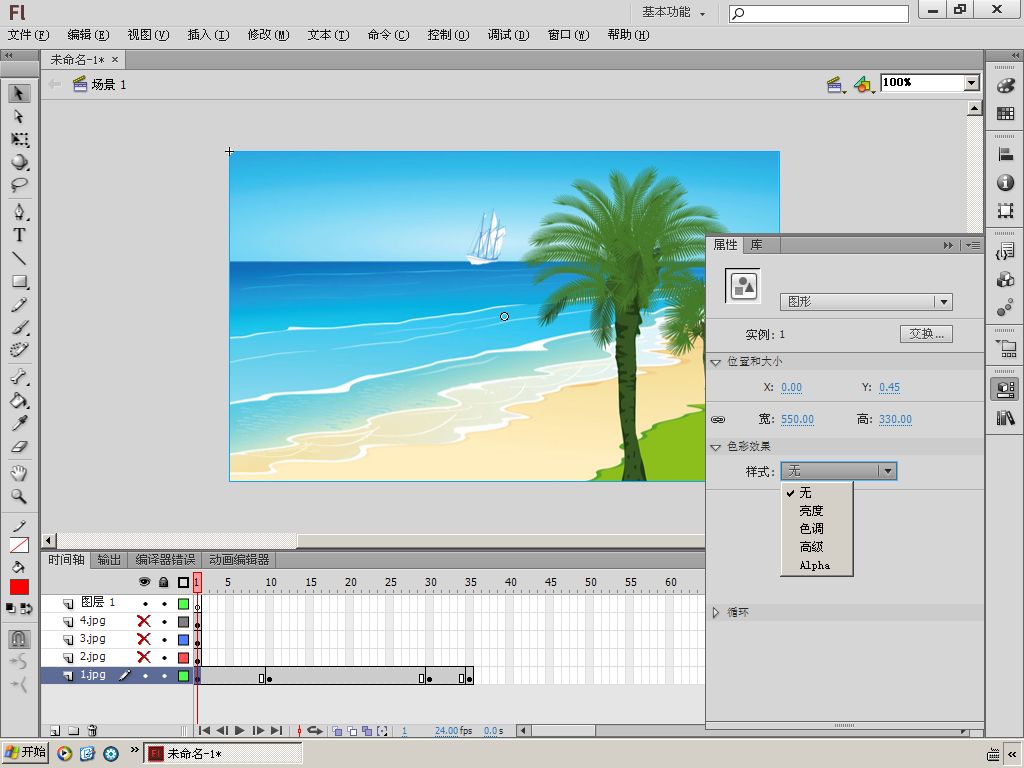Select the Text tool
Image resolution: width=1024 pixels, height=768 pixels.
click(19, 236)
